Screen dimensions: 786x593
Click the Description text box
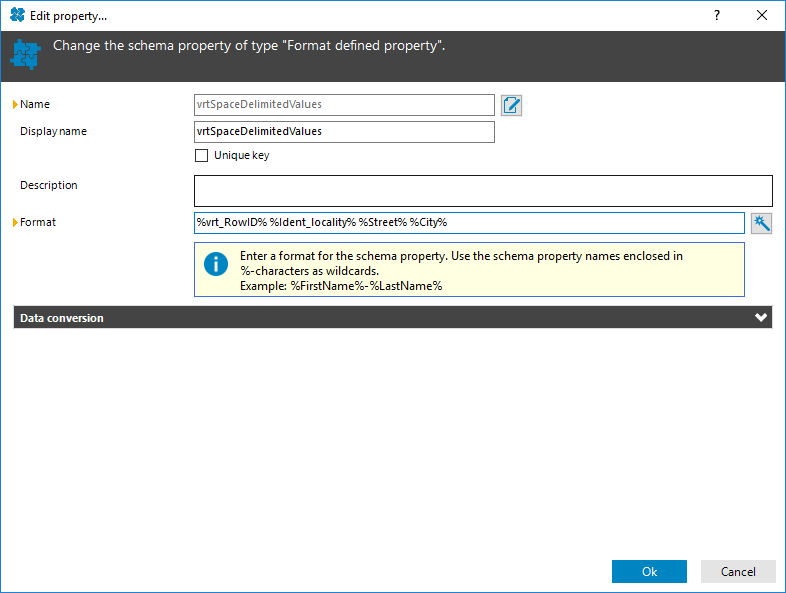point(483,191)
